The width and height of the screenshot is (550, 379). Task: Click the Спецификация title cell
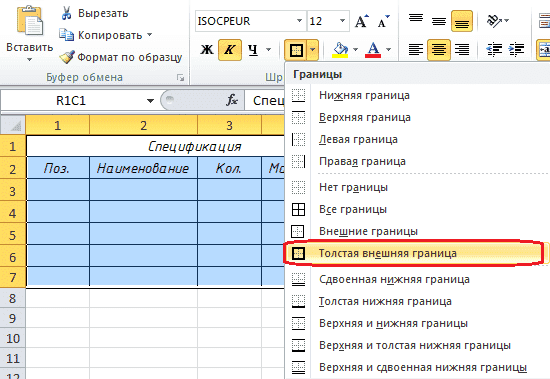(156, 146)
